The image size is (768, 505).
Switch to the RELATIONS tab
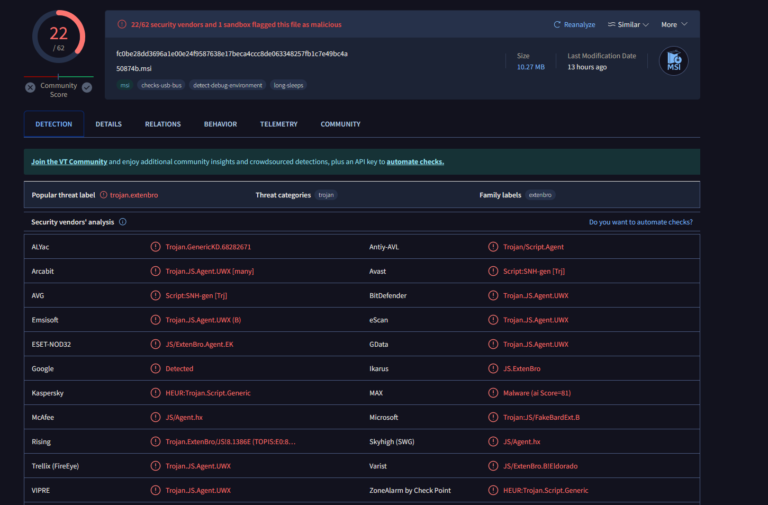click(163, 124)
